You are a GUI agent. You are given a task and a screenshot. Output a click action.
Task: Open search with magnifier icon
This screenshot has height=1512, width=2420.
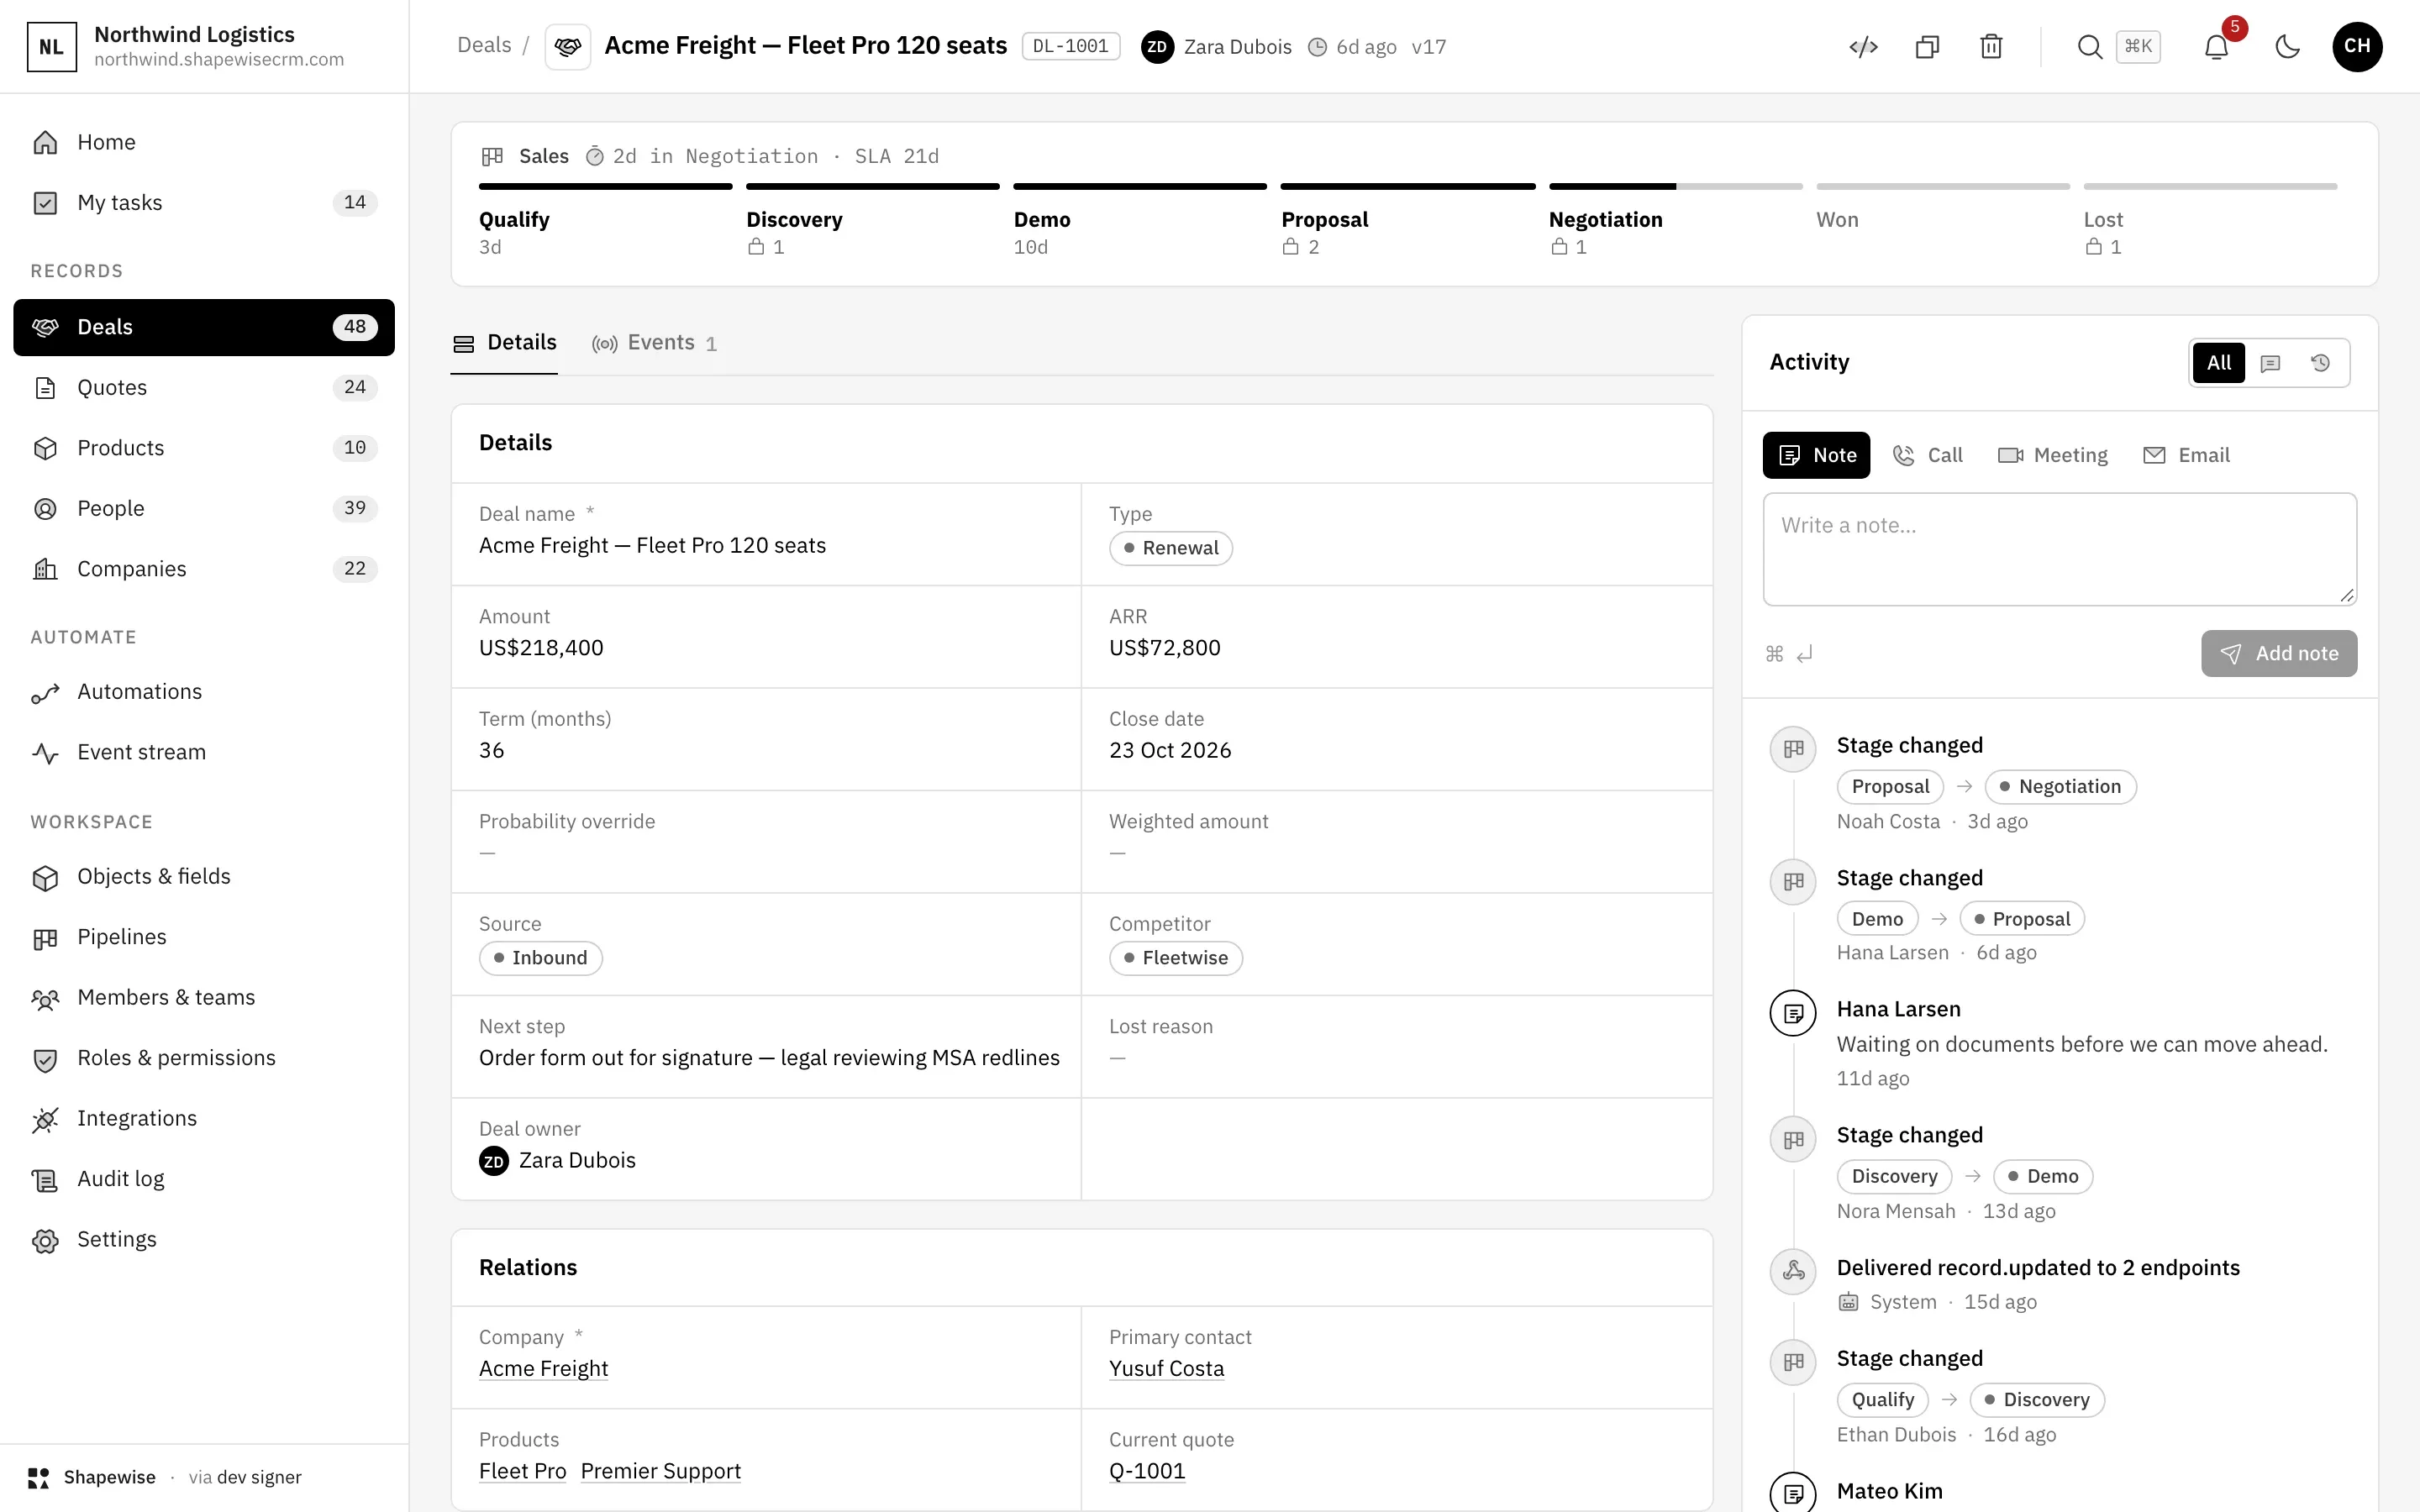coord(2089,47)
